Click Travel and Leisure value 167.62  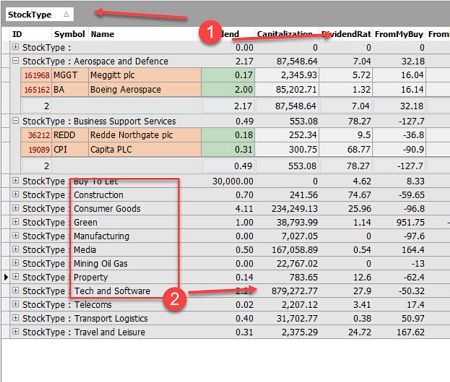pyautogui.click(x=410, y=332)
